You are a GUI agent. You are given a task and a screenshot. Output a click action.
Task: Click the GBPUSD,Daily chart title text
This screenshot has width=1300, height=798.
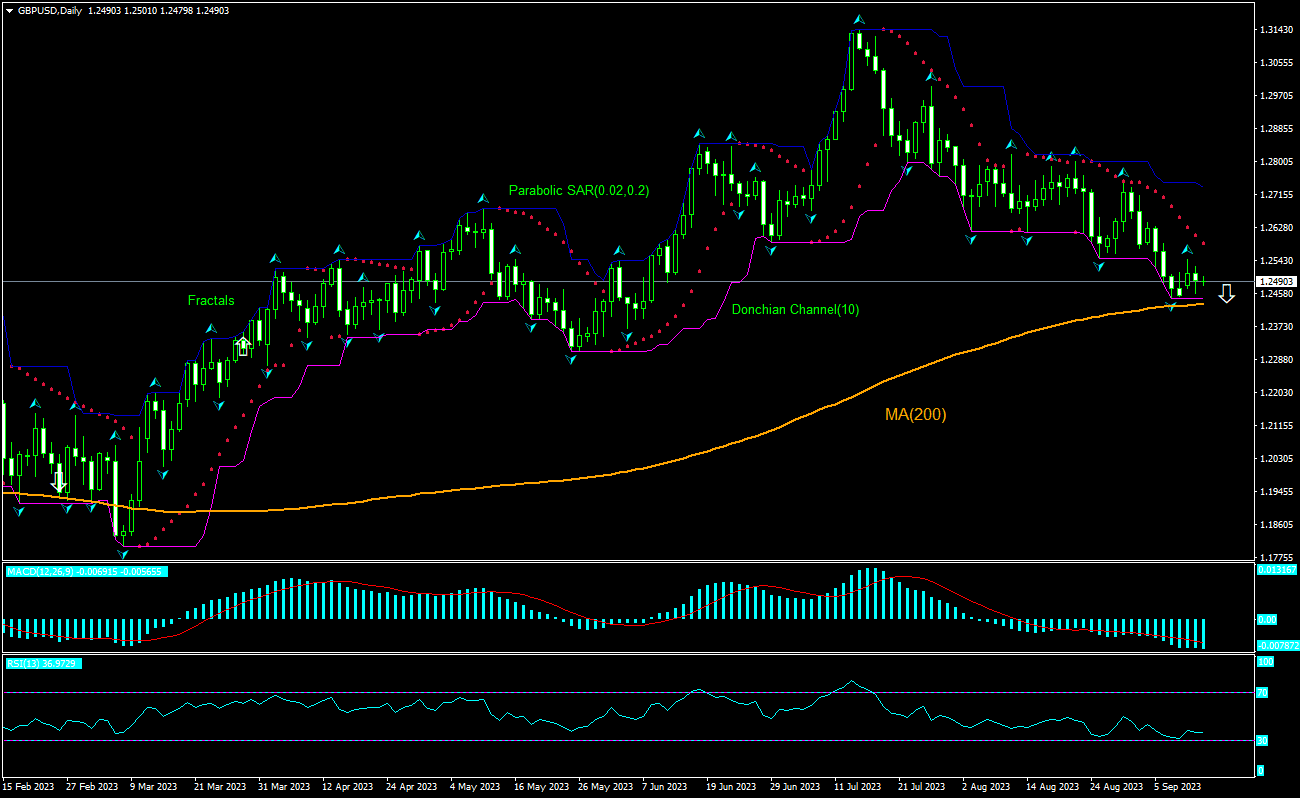pyautogui.click(x=50, y=10)
